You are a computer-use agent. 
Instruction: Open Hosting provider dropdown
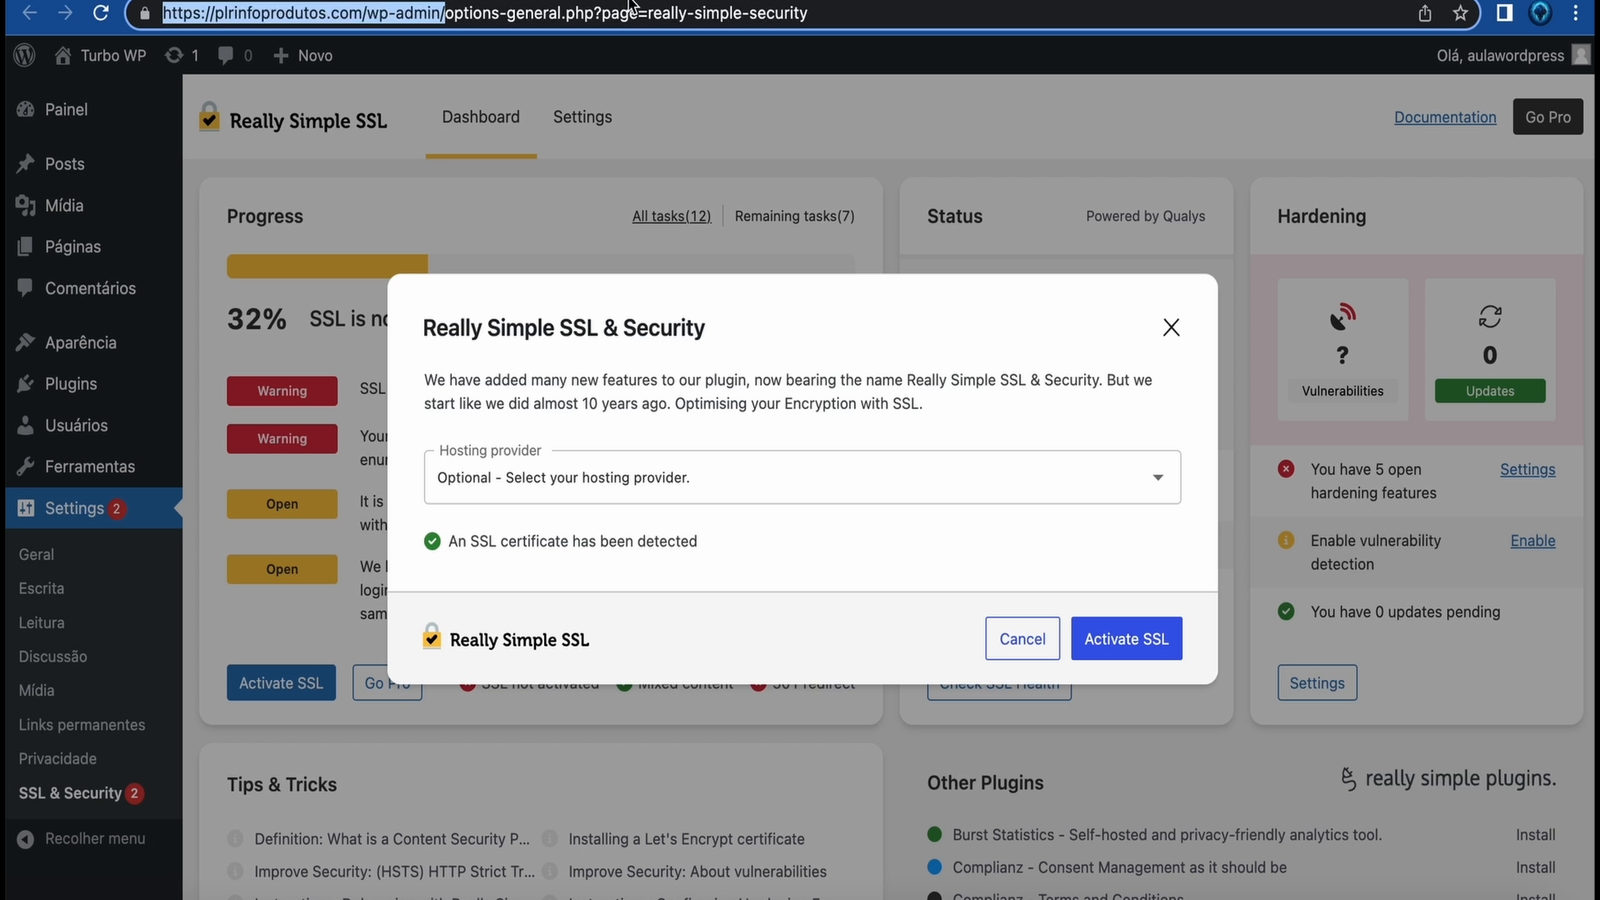pos(802,477)
